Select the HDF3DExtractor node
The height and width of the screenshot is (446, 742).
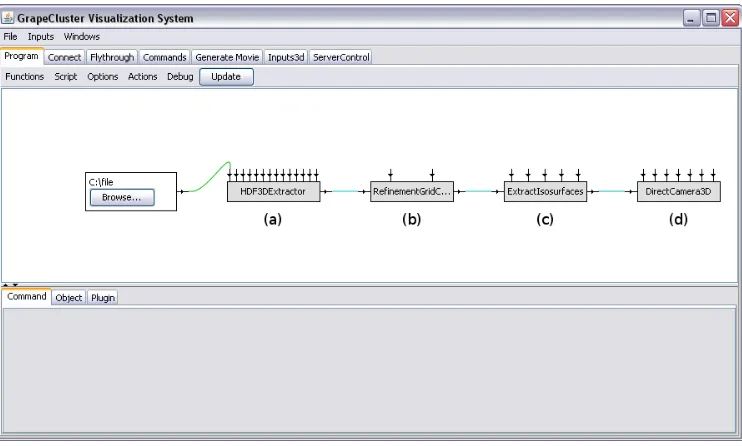(x=274, y=192)
